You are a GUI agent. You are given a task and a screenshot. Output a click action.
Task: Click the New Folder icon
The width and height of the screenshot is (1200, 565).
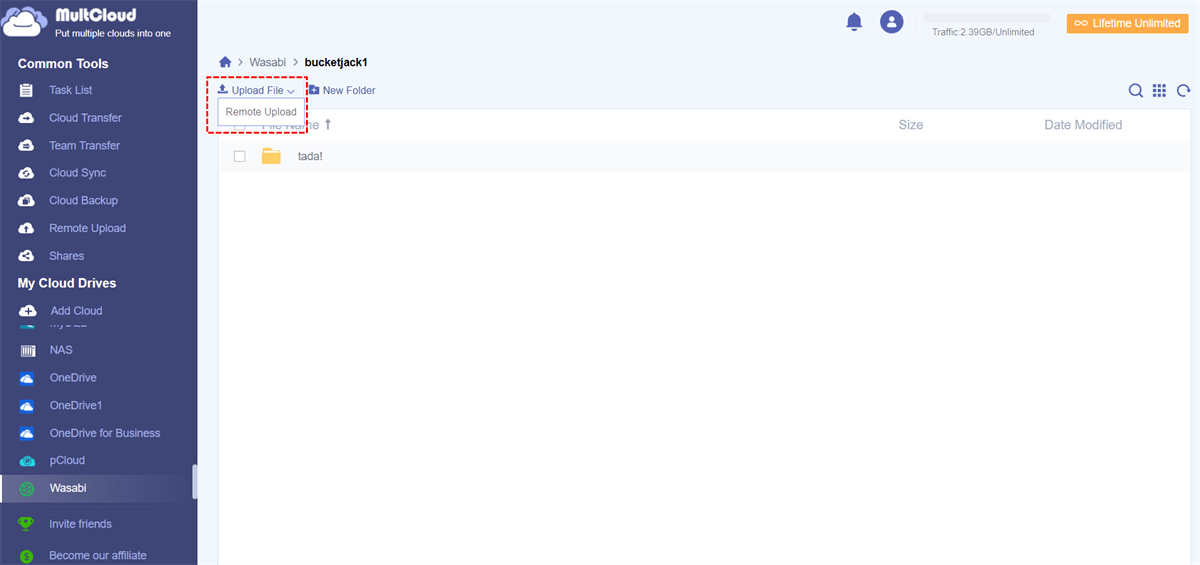tap(313, 90)
